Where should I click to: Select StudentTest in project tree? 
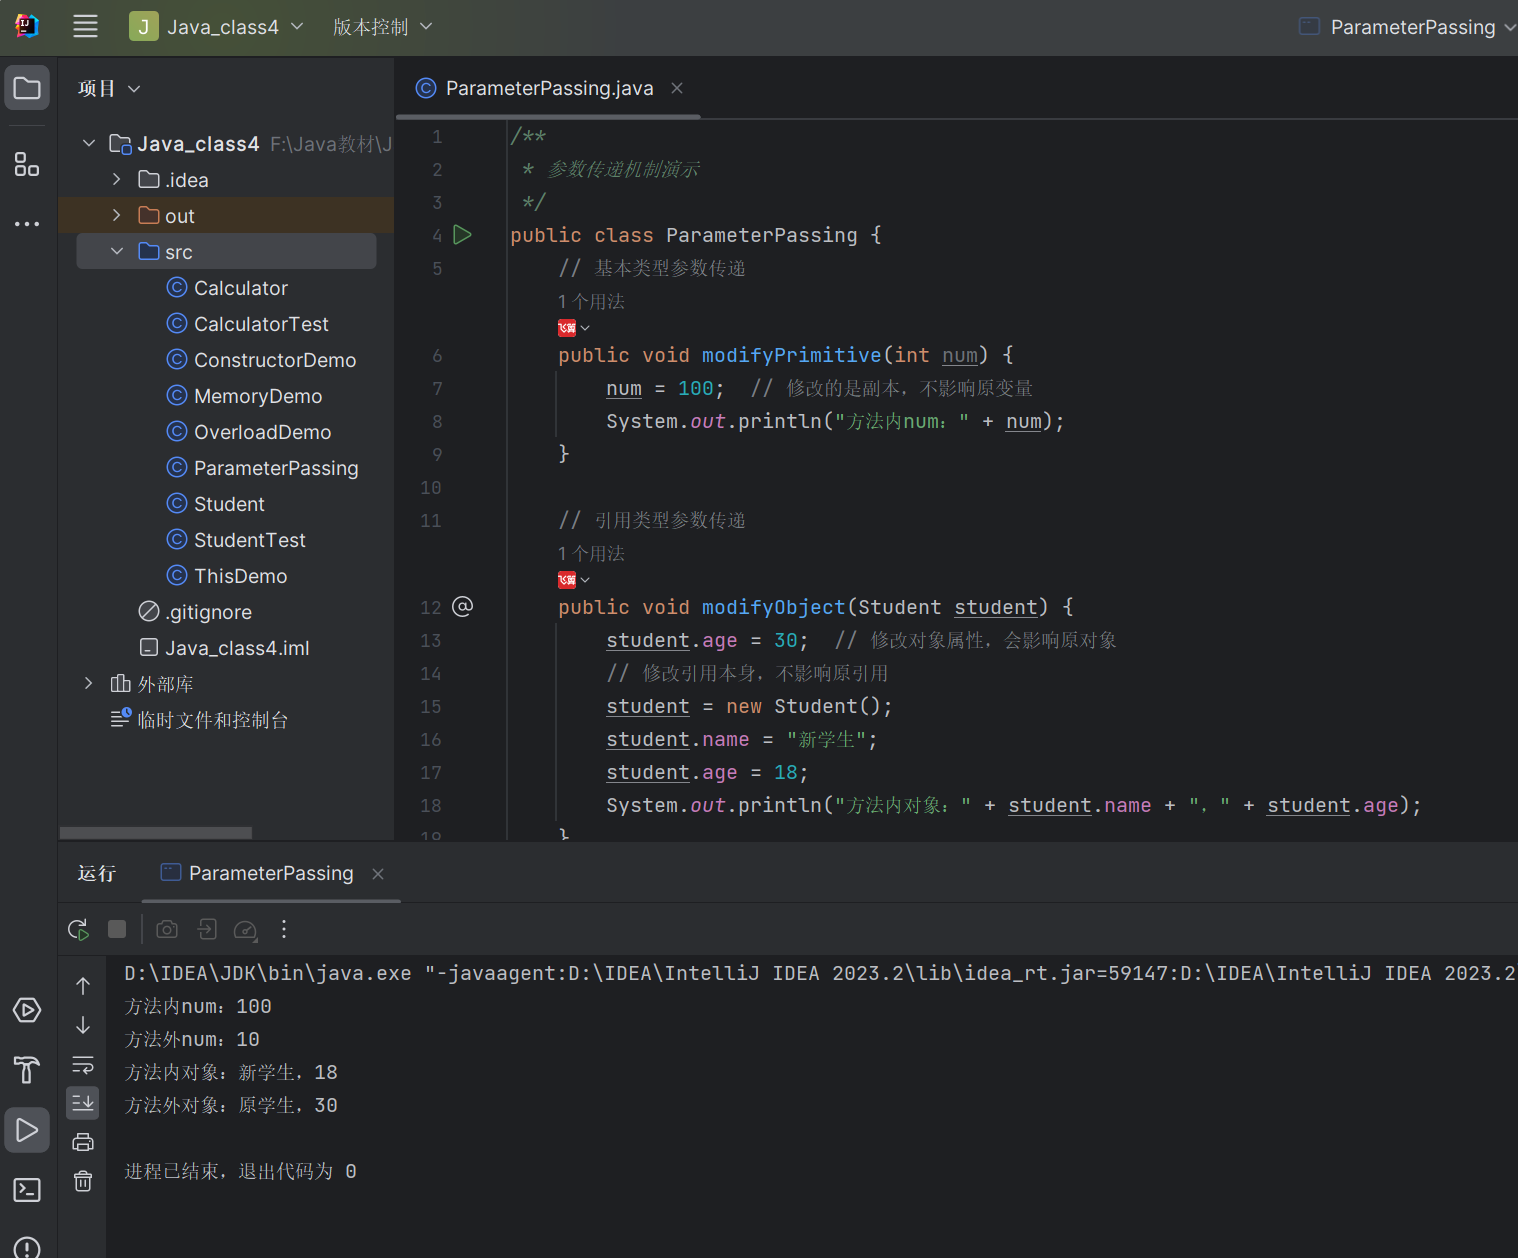point(250,540)
